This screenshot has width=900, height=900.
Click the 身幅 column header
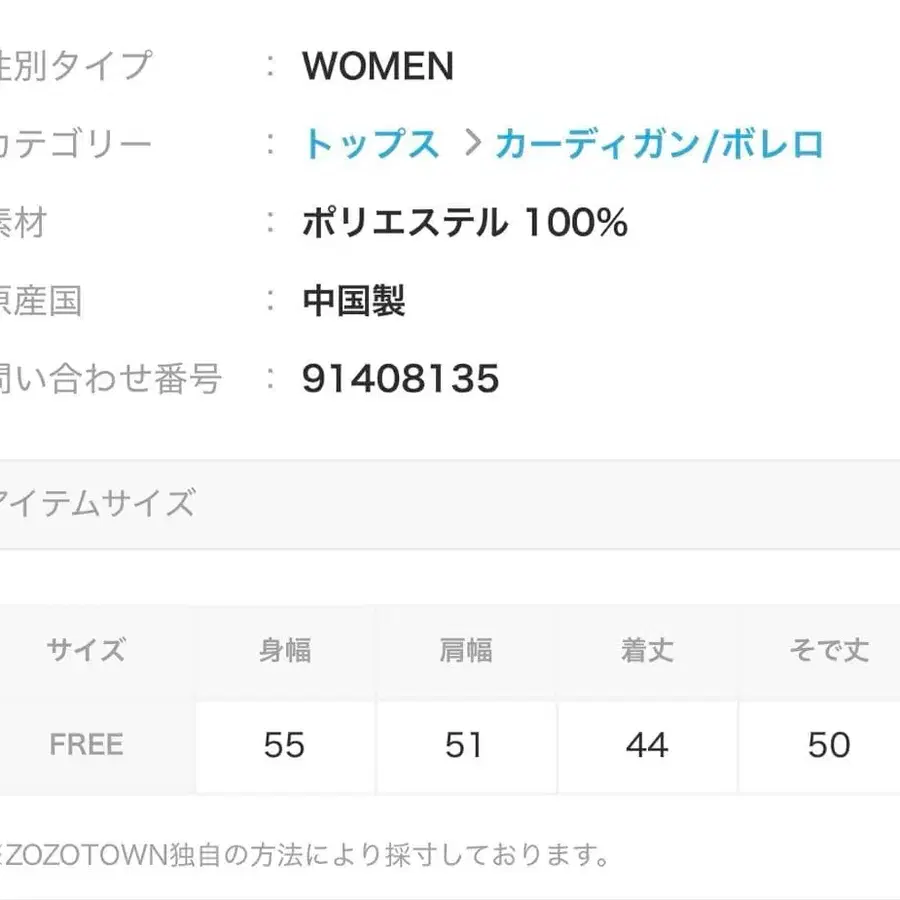pos(284,649)
